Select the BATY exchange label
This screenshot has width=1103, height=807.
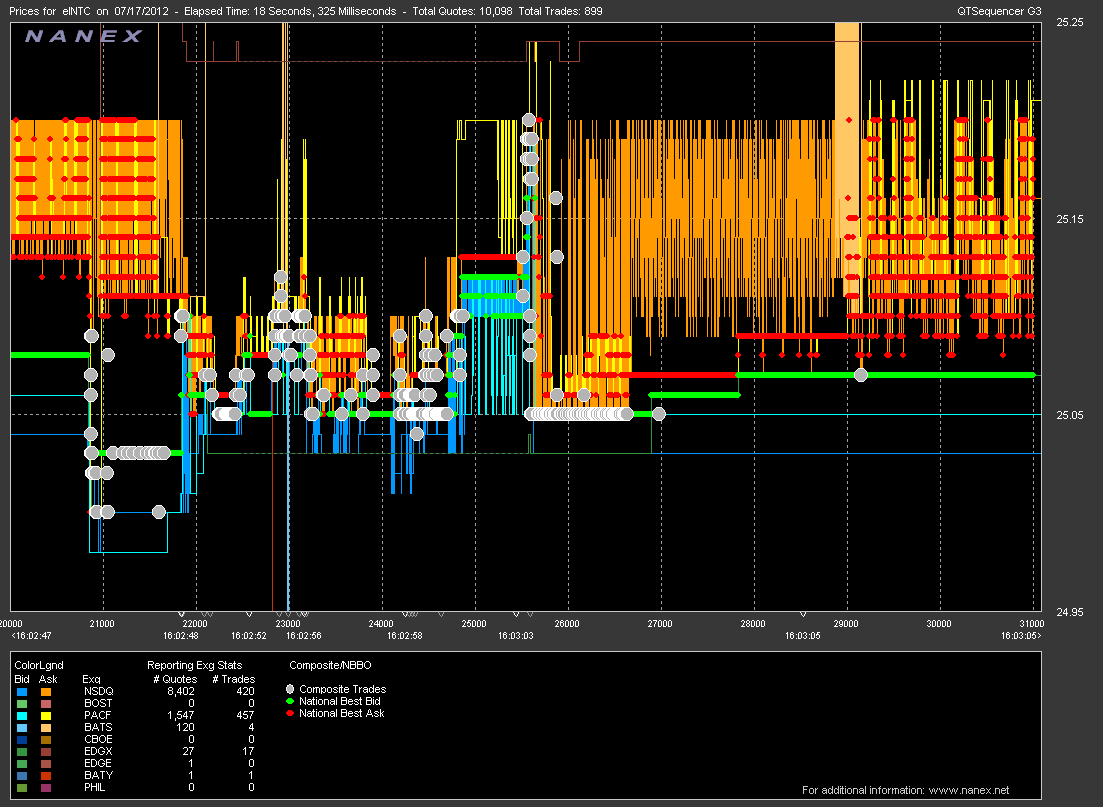coord(98,775)
